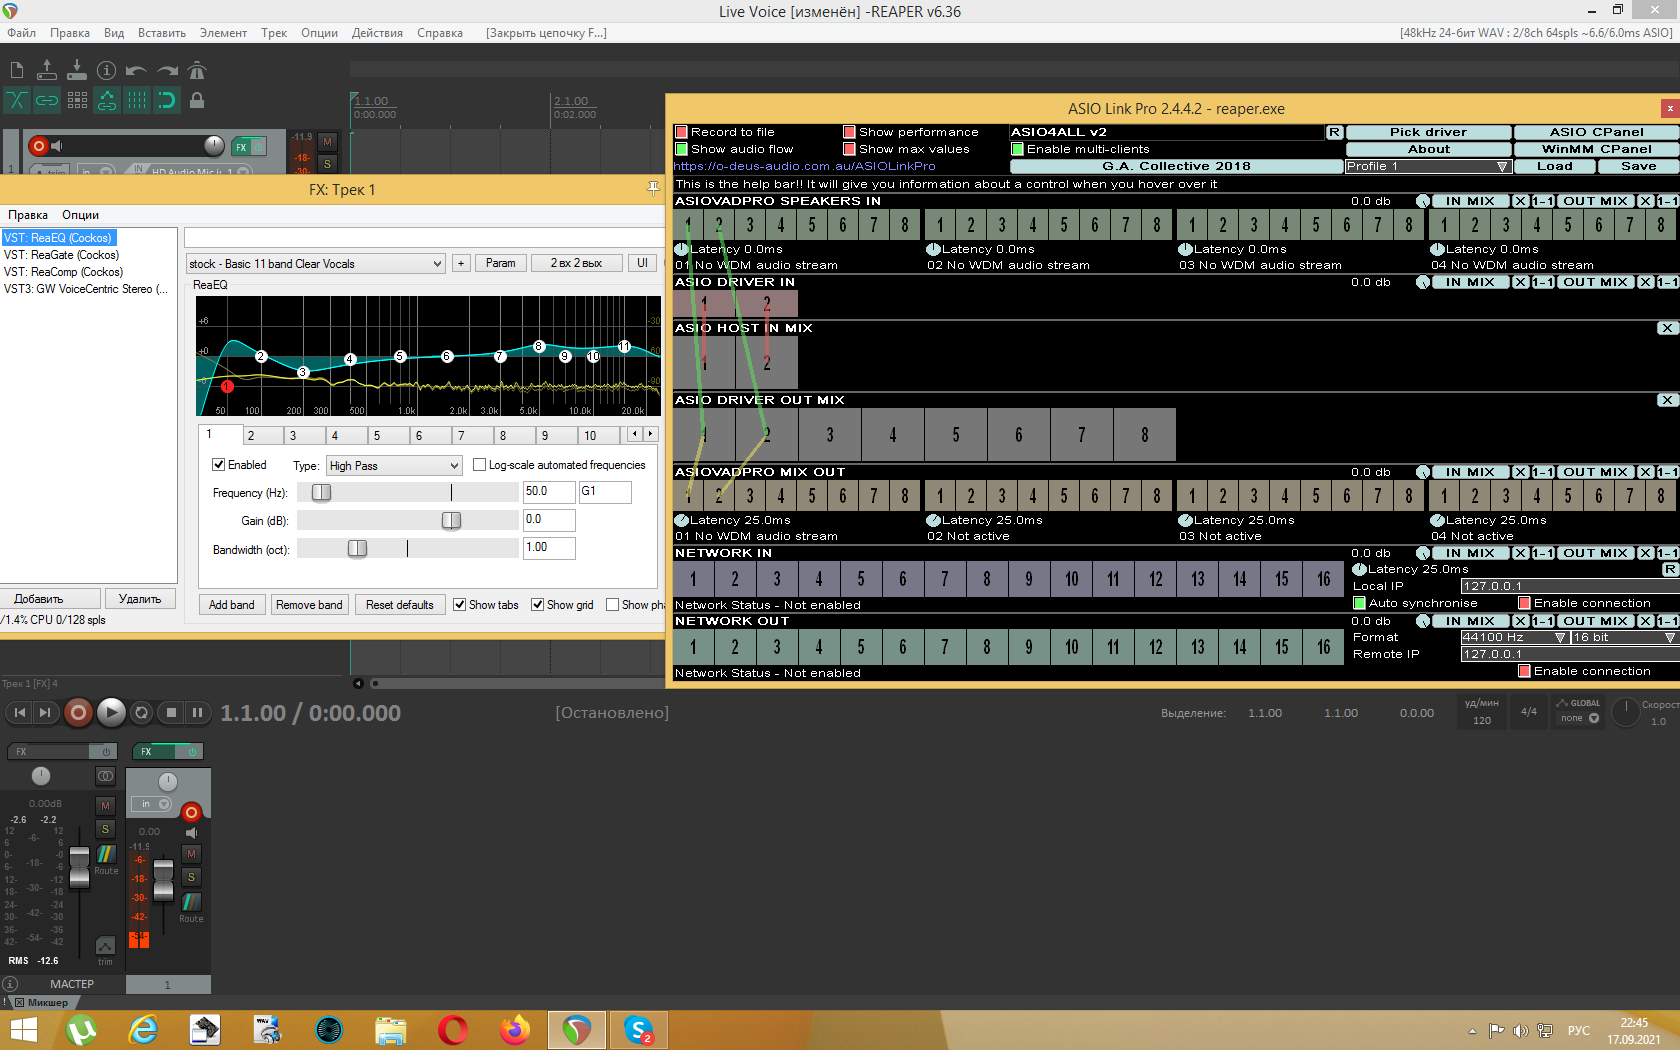This screenshot has height=1050, width=1680.
Task: Toggle Record to file checkbox in ASIO Link Pro
Action: 681,132
